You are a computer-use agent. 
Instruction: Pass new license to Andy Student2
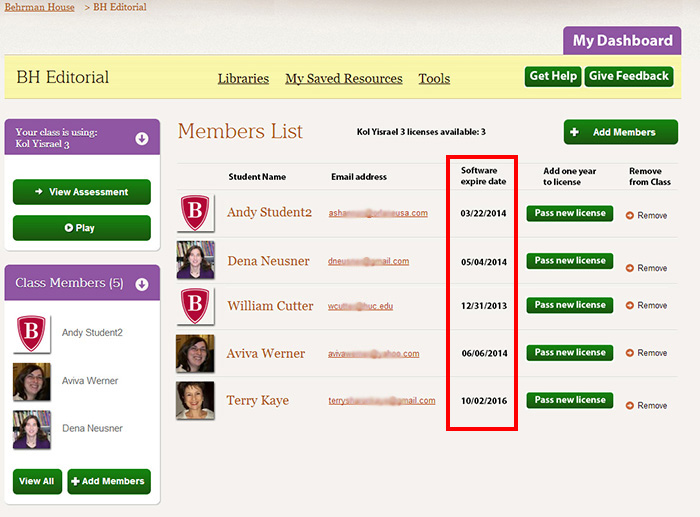click(x=570, y=213)
